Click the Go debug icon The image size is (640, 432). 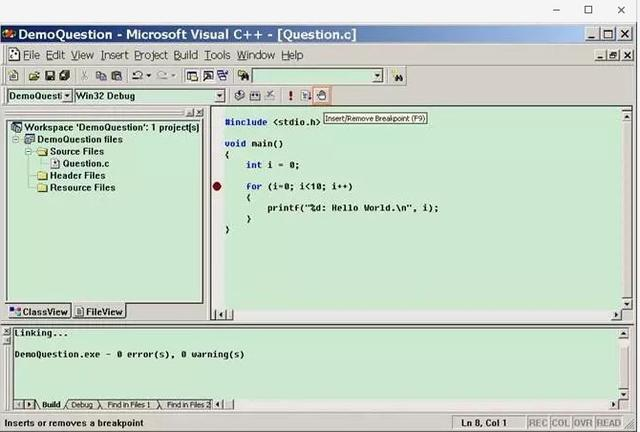(306, 96)
